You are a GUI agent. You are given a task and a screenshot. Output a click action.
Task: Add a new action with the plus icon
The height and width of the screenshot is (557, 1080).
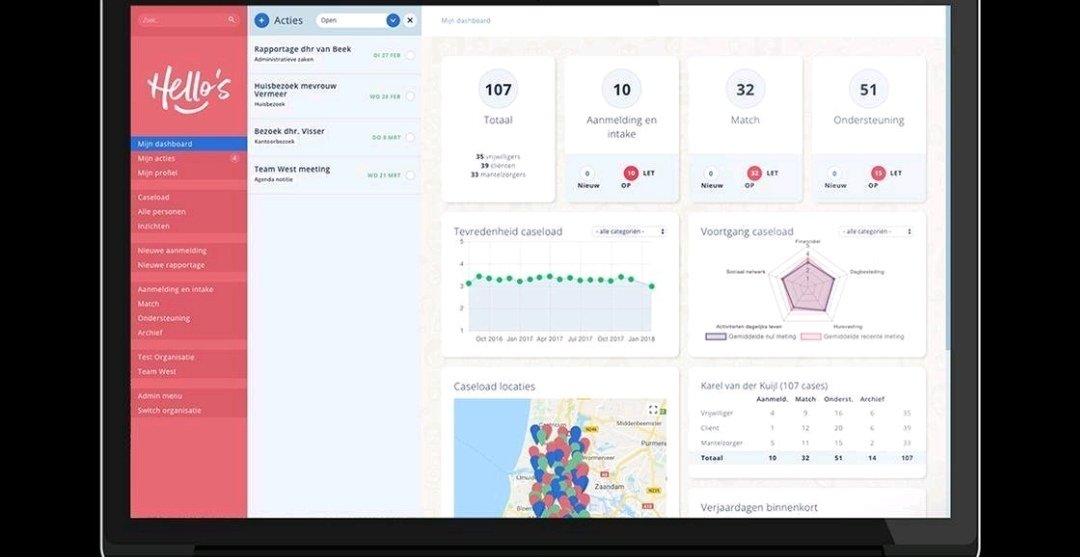[262, 21]
